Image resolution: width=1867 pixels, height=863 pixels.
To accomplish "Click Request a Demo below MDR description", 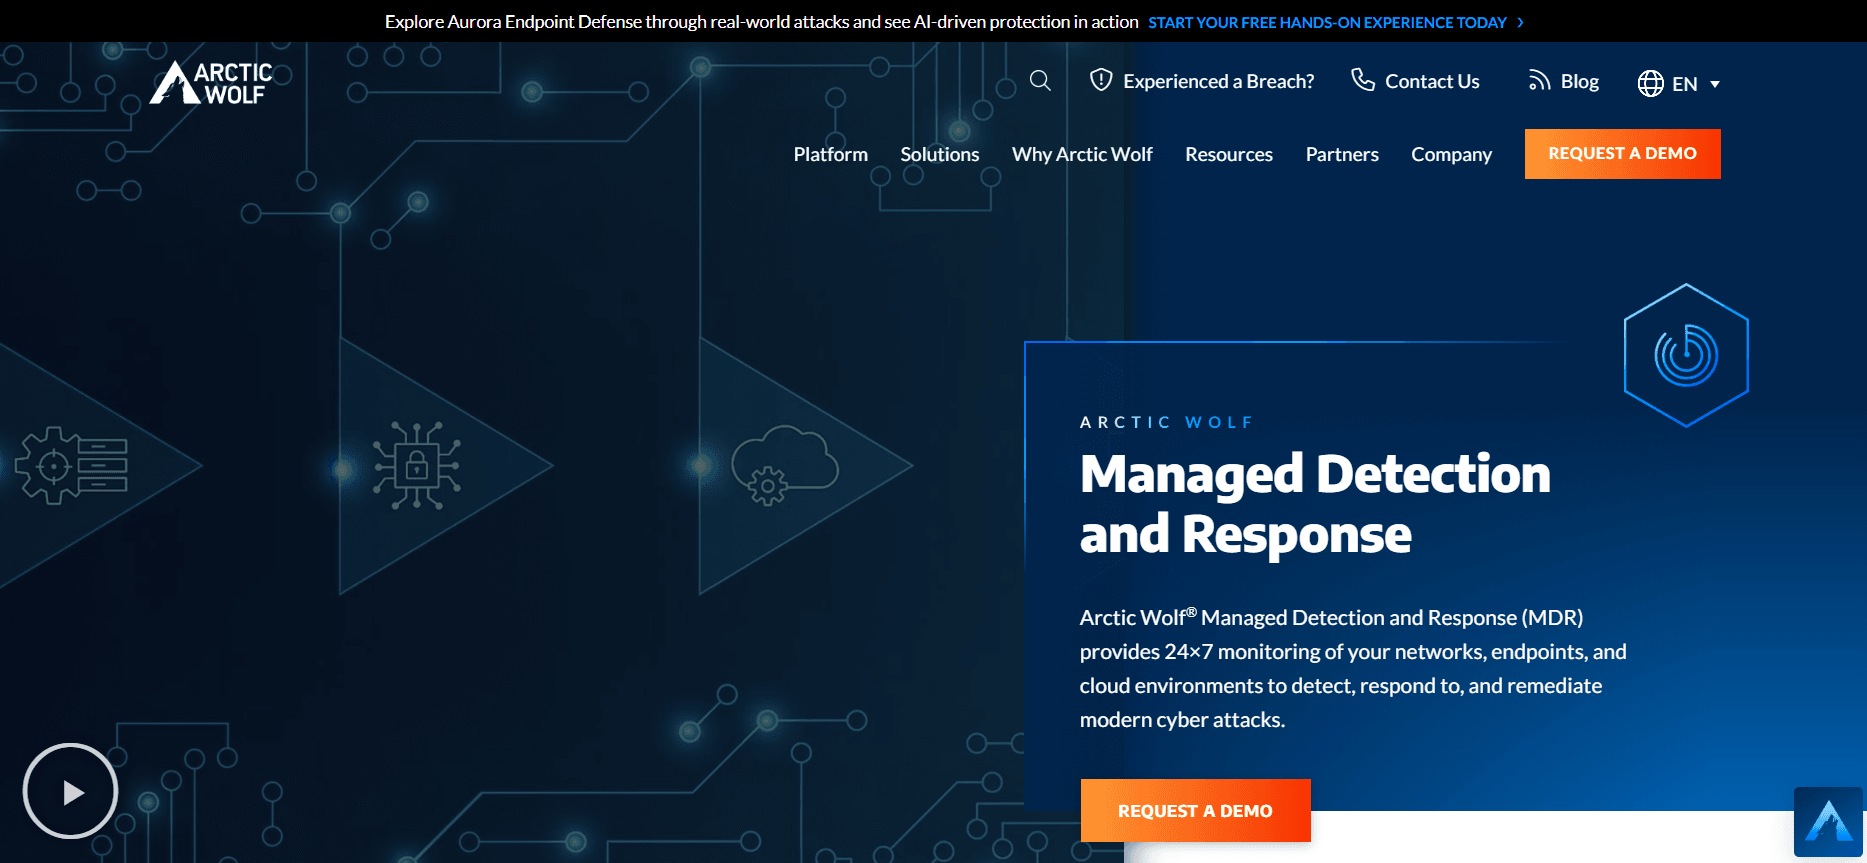I will [1195, 810].
